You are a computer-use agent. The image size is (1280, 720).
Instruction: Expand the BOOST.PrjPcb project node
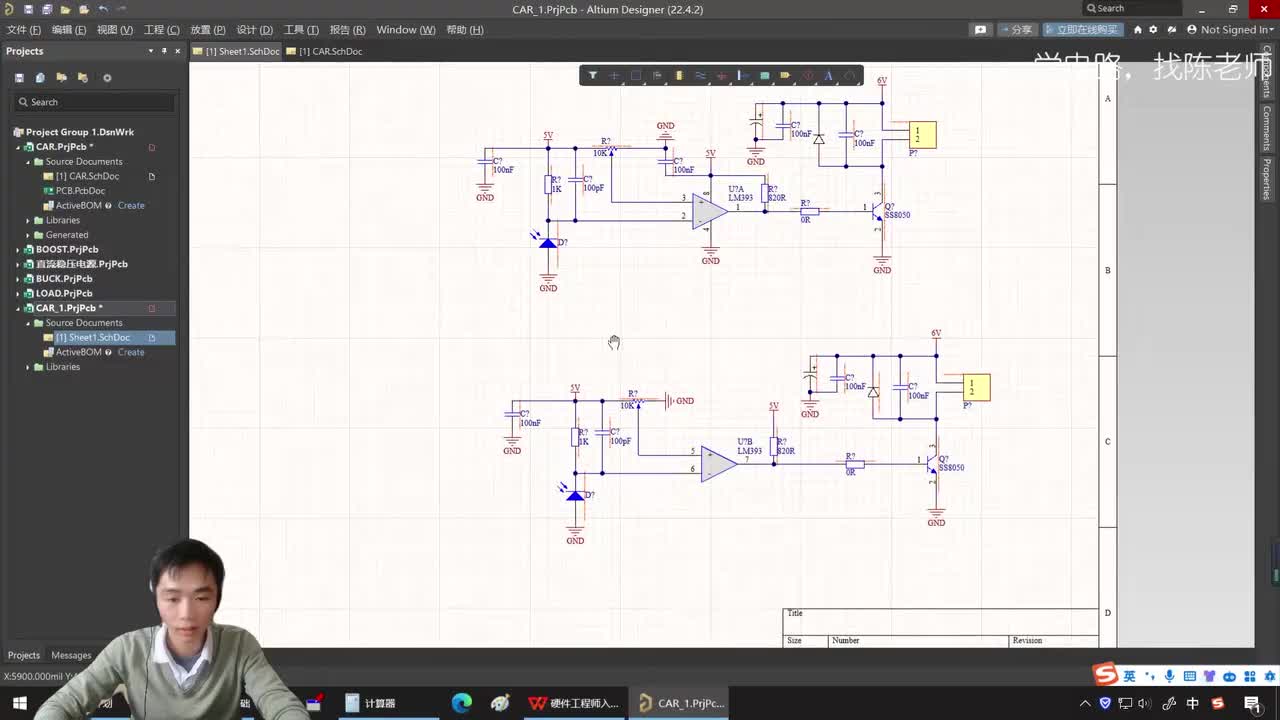tap(17, 249)
